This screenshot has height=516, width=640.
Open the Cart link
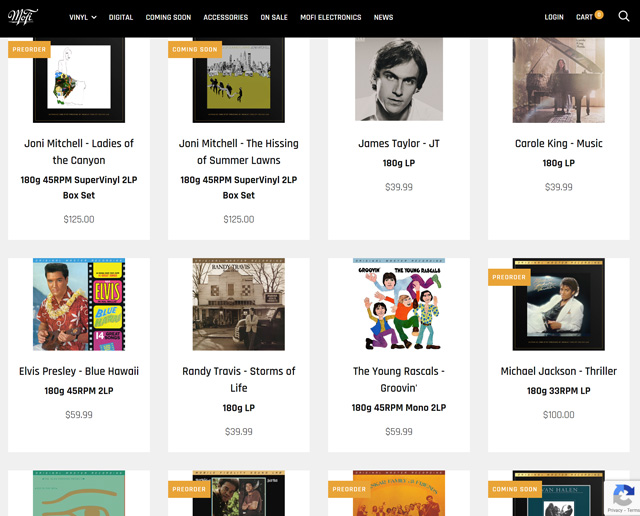[584, 17]
